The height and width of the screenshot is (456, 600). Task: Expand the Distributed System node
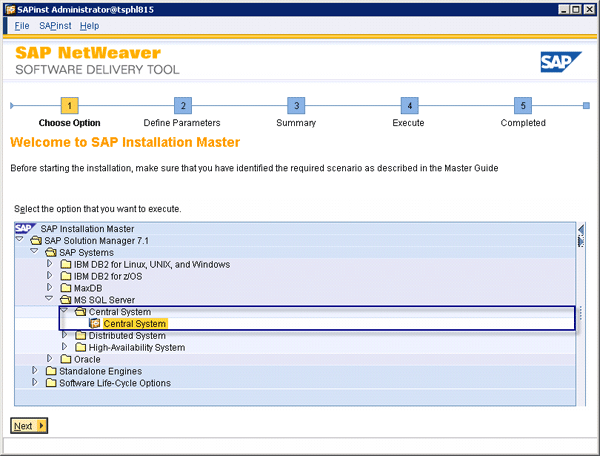point(64,336)
